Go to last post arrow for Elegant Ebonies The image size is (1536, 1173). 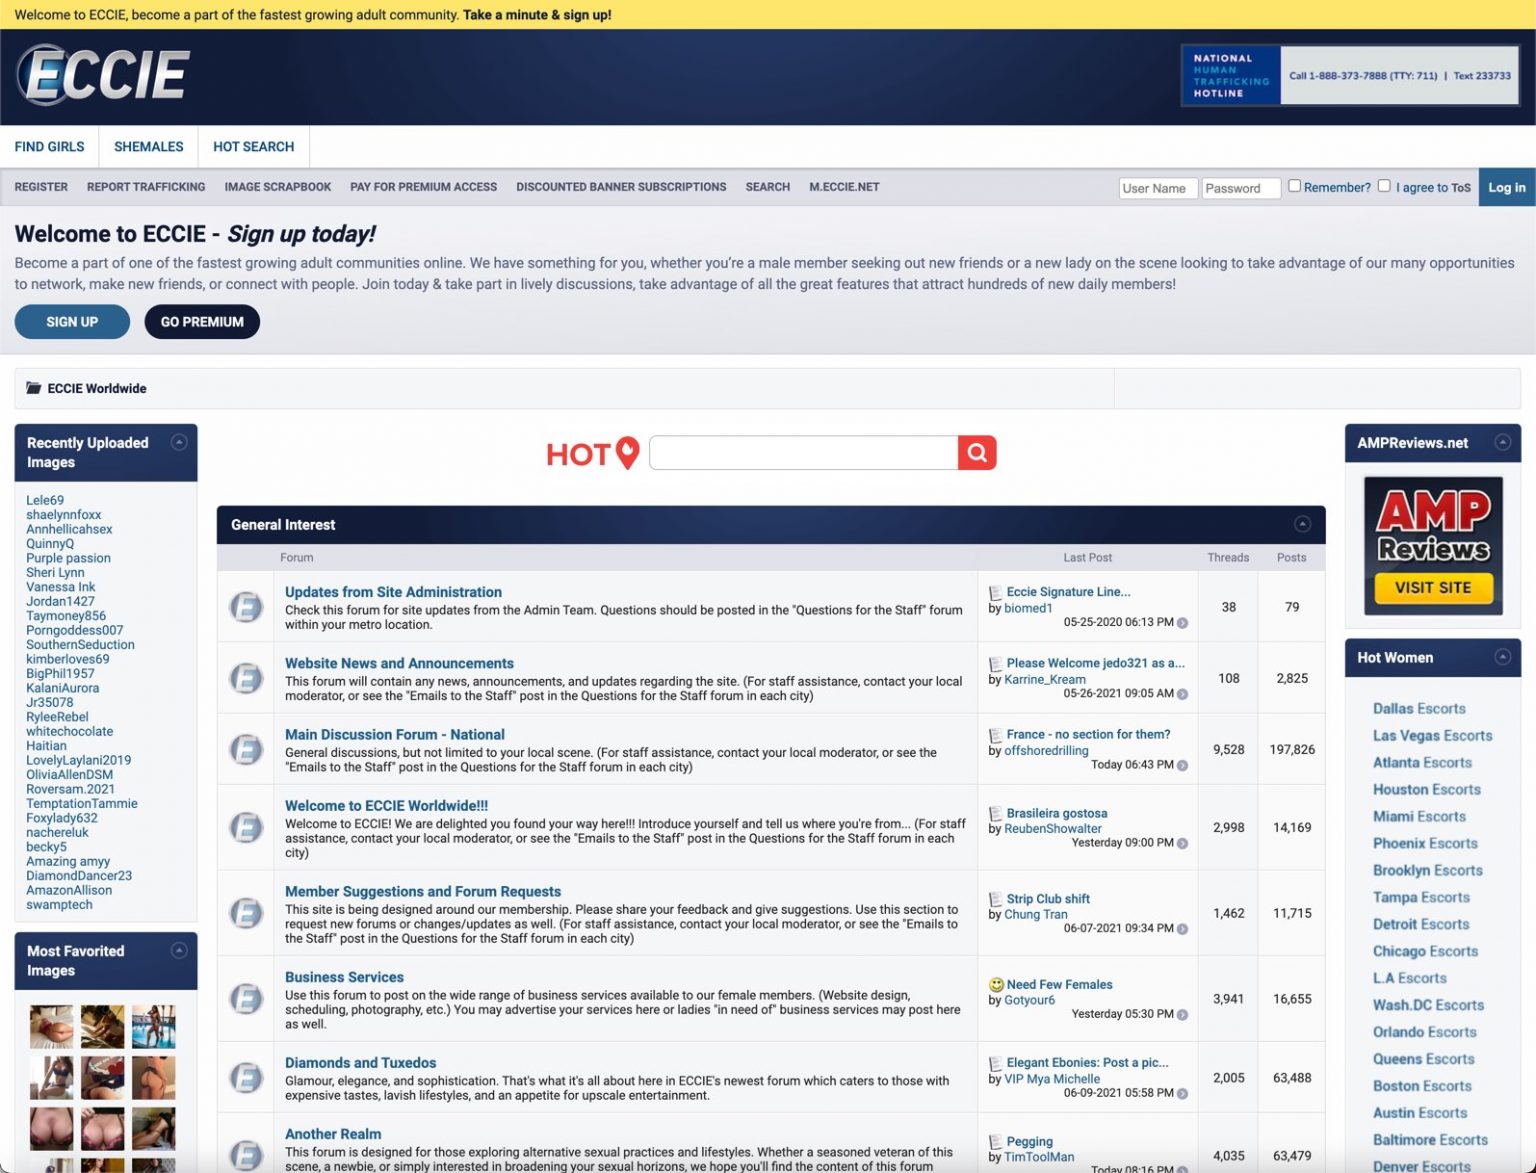pyautogui.click(x=1183, y=1094)
